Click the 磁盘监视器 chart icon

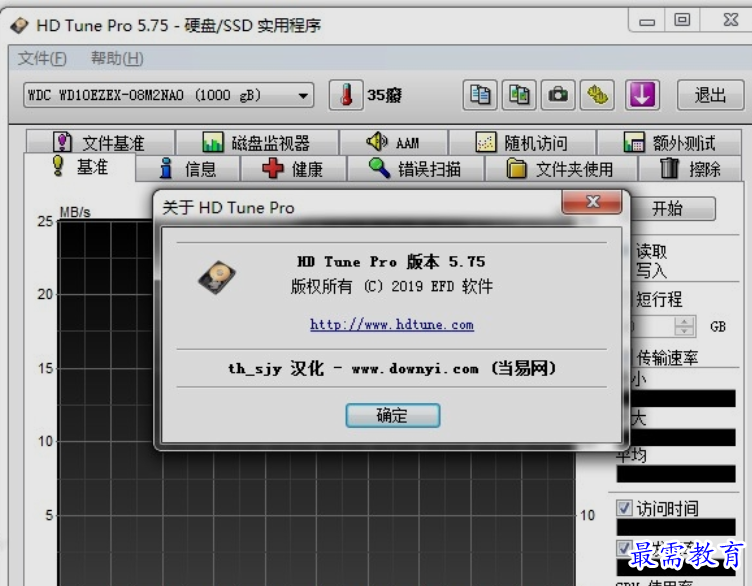pos(212,142)
